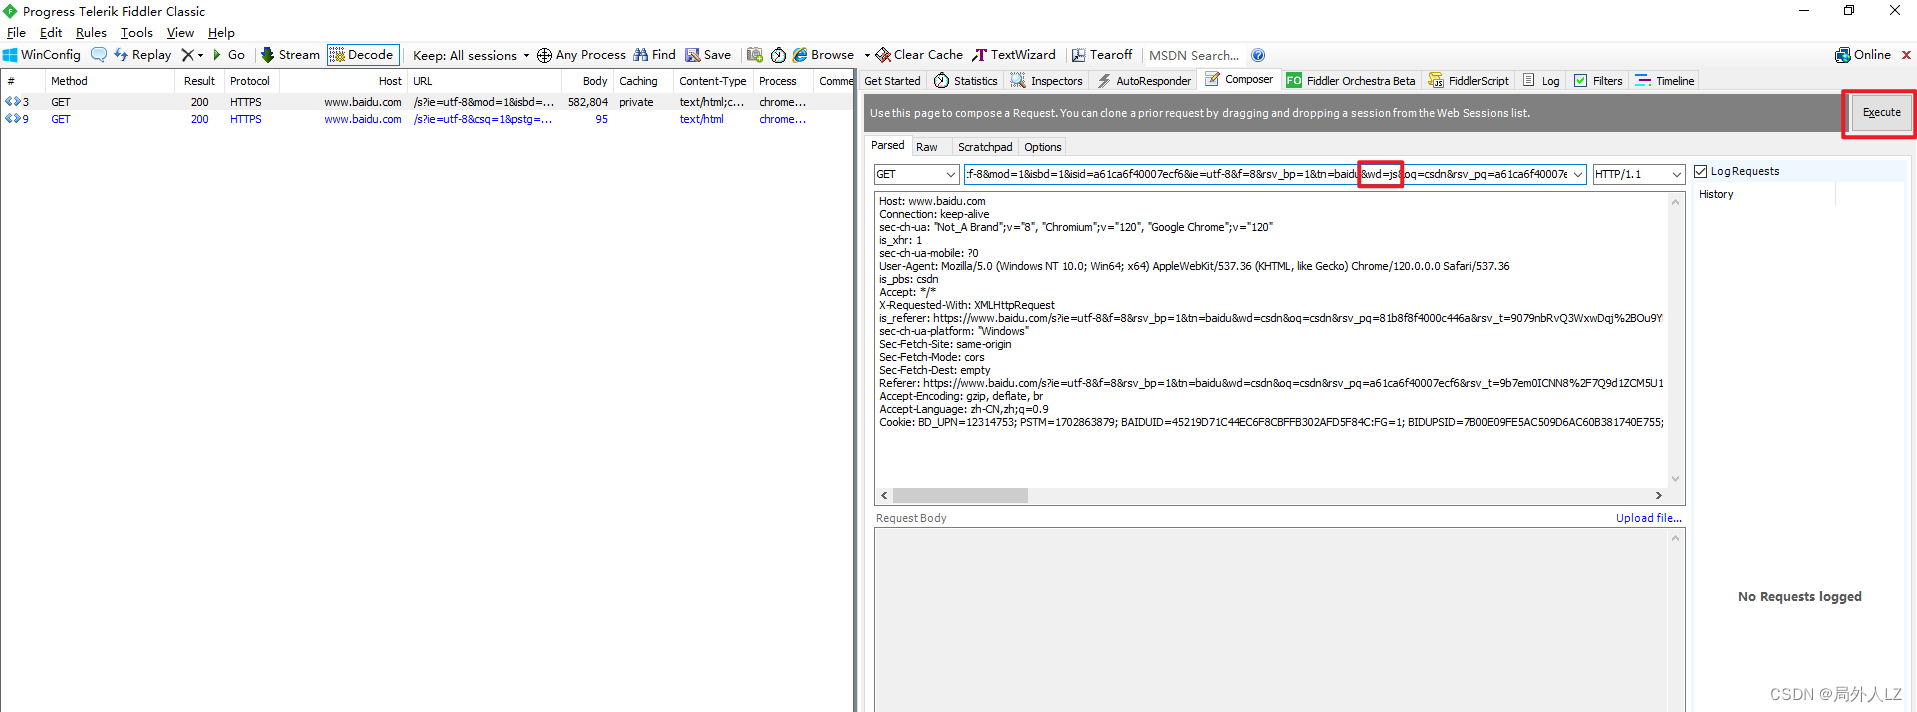The image size is (1917, 712).
Task: Click the Online status indicator
Action: click(1863, 55)
